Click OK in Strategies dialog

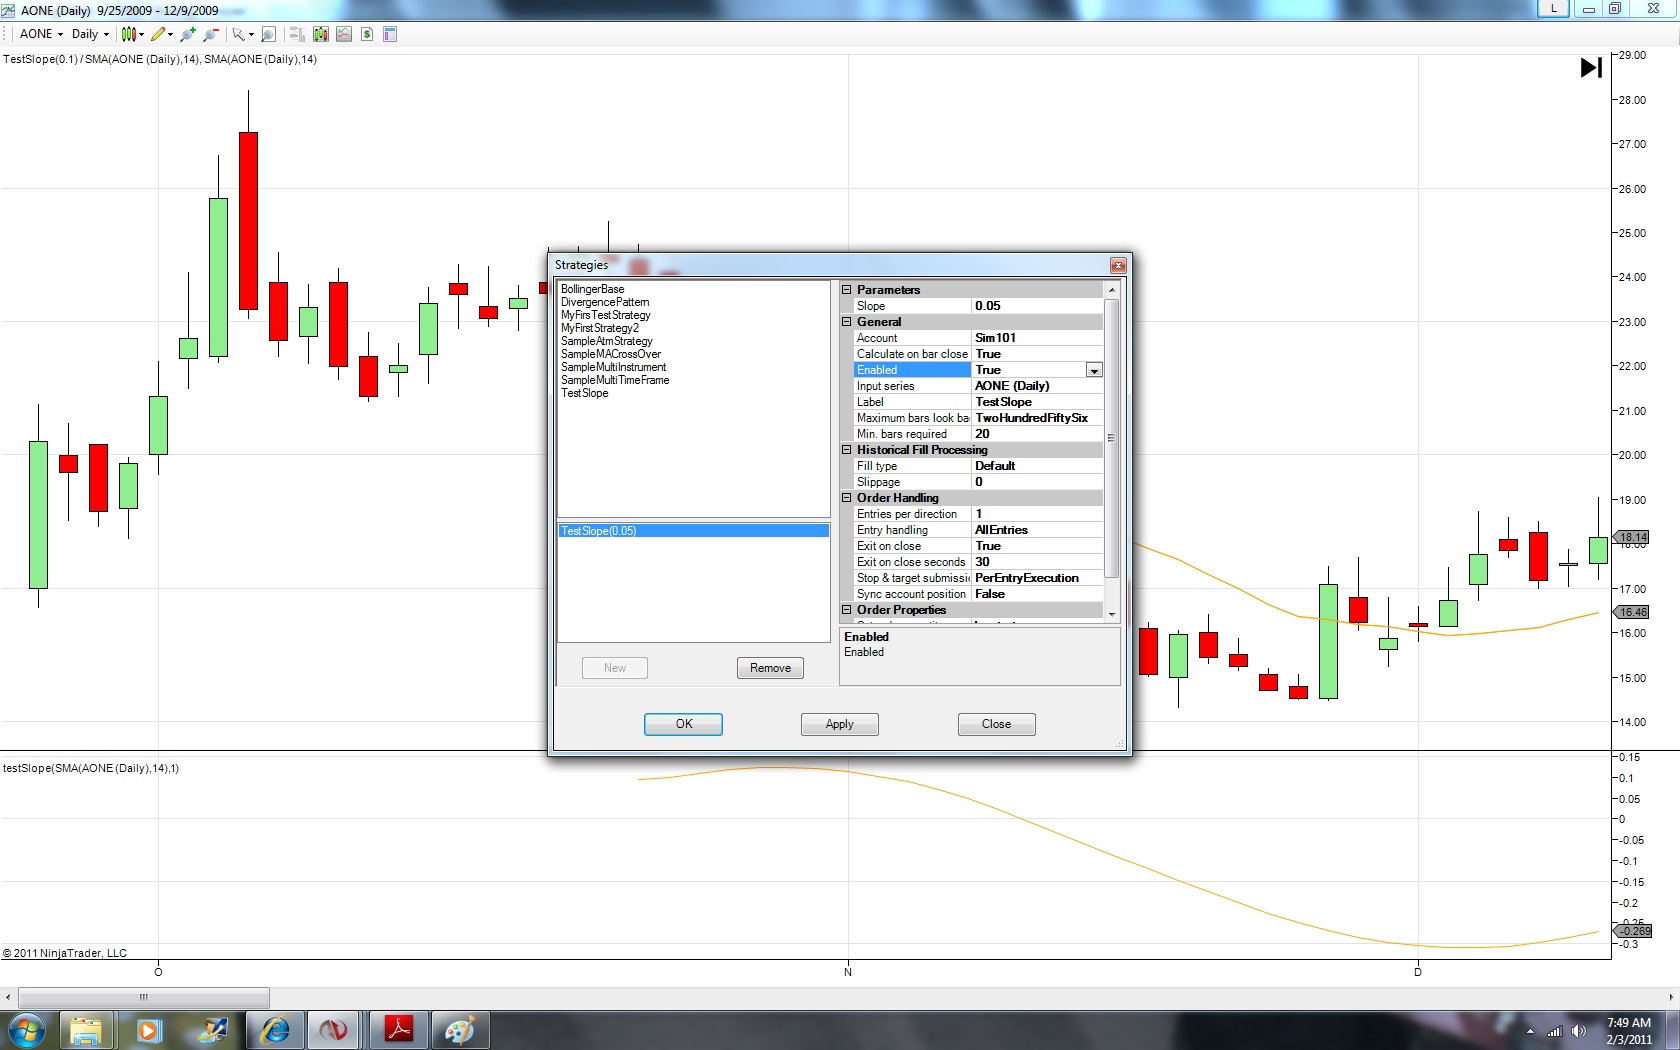(x=684, y=724)
